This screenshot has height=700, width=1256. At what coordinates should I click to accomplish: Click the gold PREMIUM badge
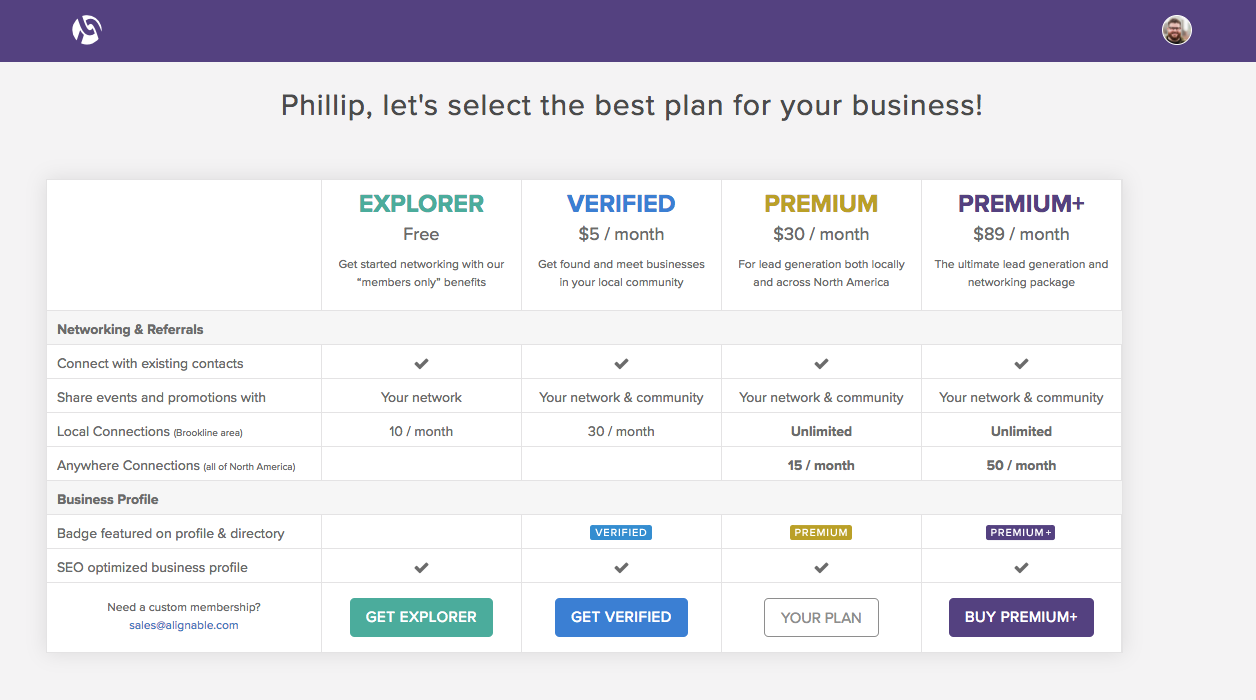click(x=821, y=533)
